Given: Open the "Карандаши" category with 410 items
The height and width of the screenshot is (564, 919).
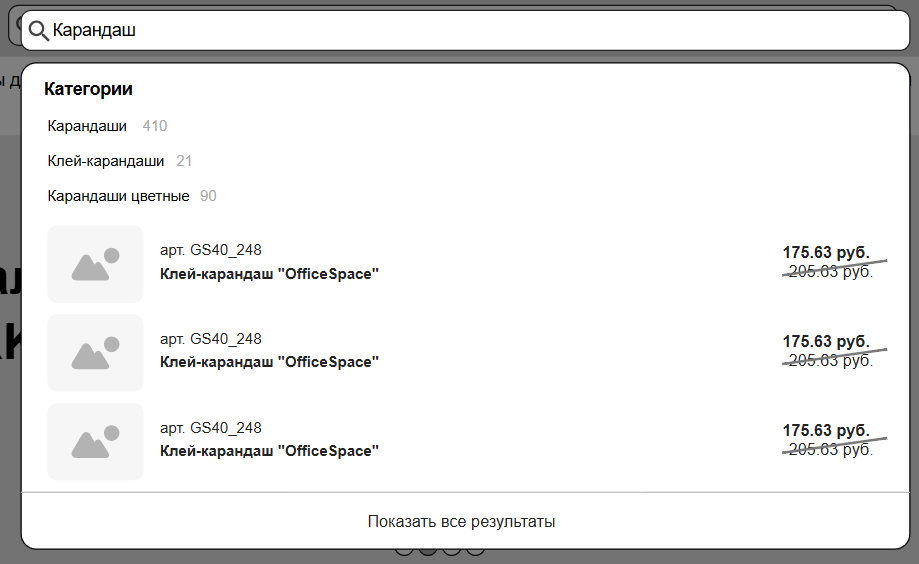Looking at the screenshot, I should click(87, 126).
